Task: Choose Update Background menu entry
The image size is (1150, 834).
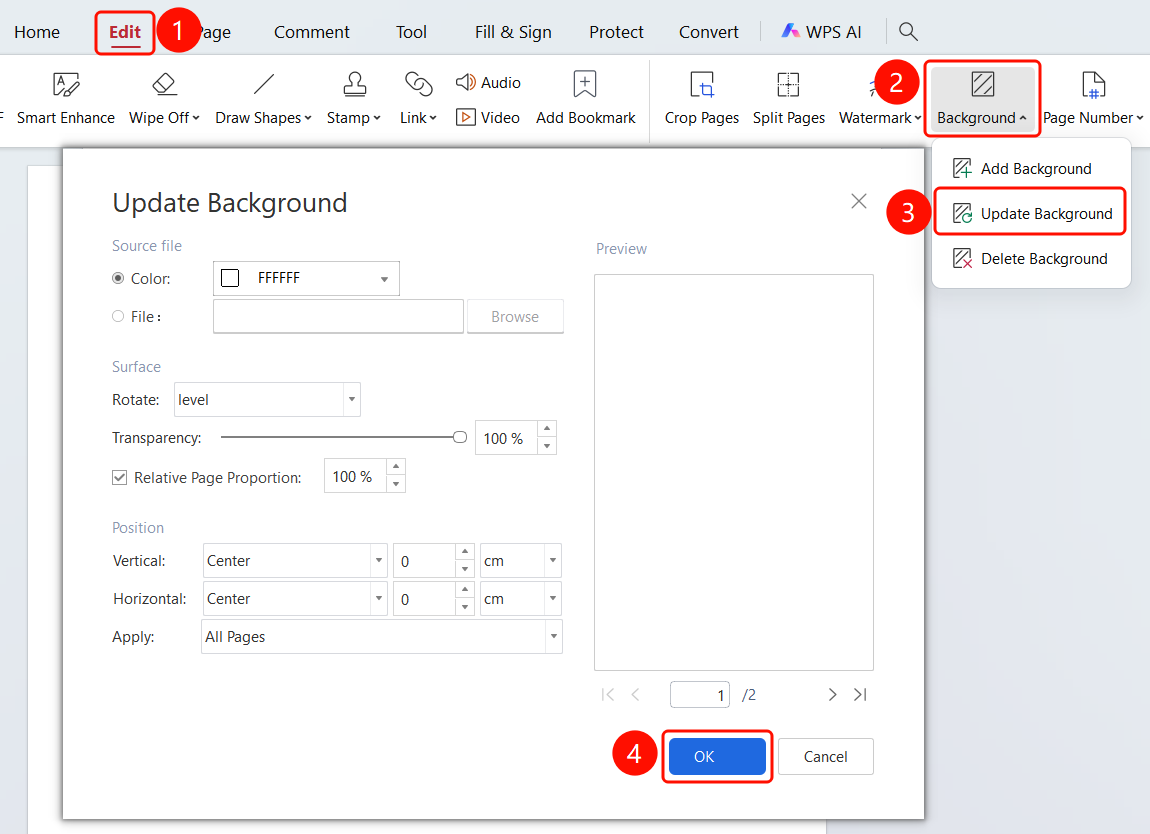Action: coord(1031,213)
